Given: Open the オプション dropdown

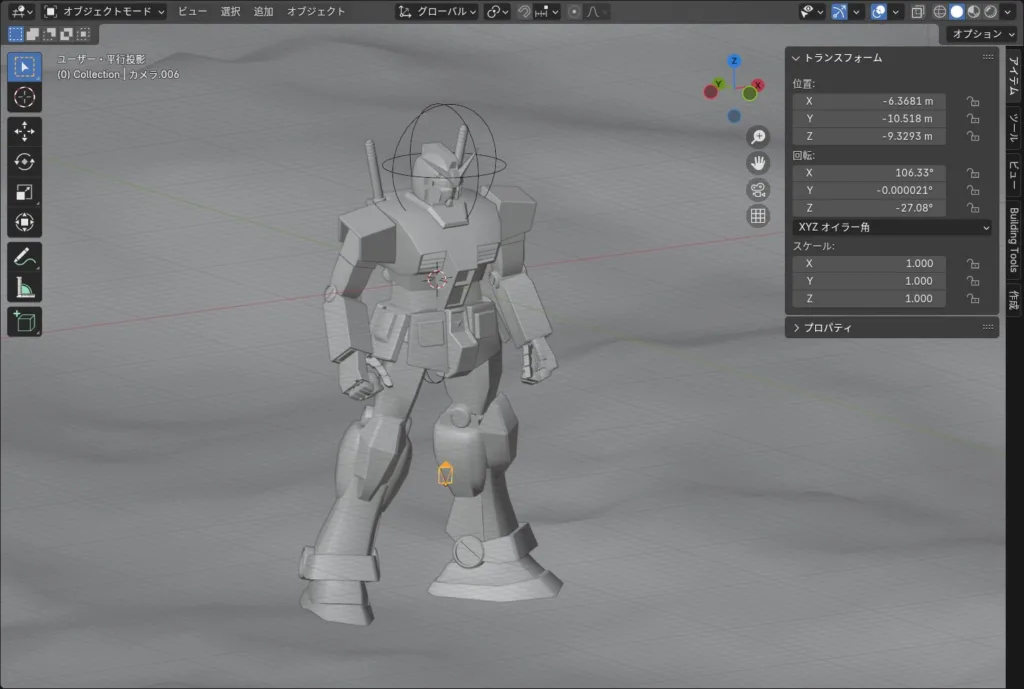Looking at the screenshot, I should click(x=982, y=34).
